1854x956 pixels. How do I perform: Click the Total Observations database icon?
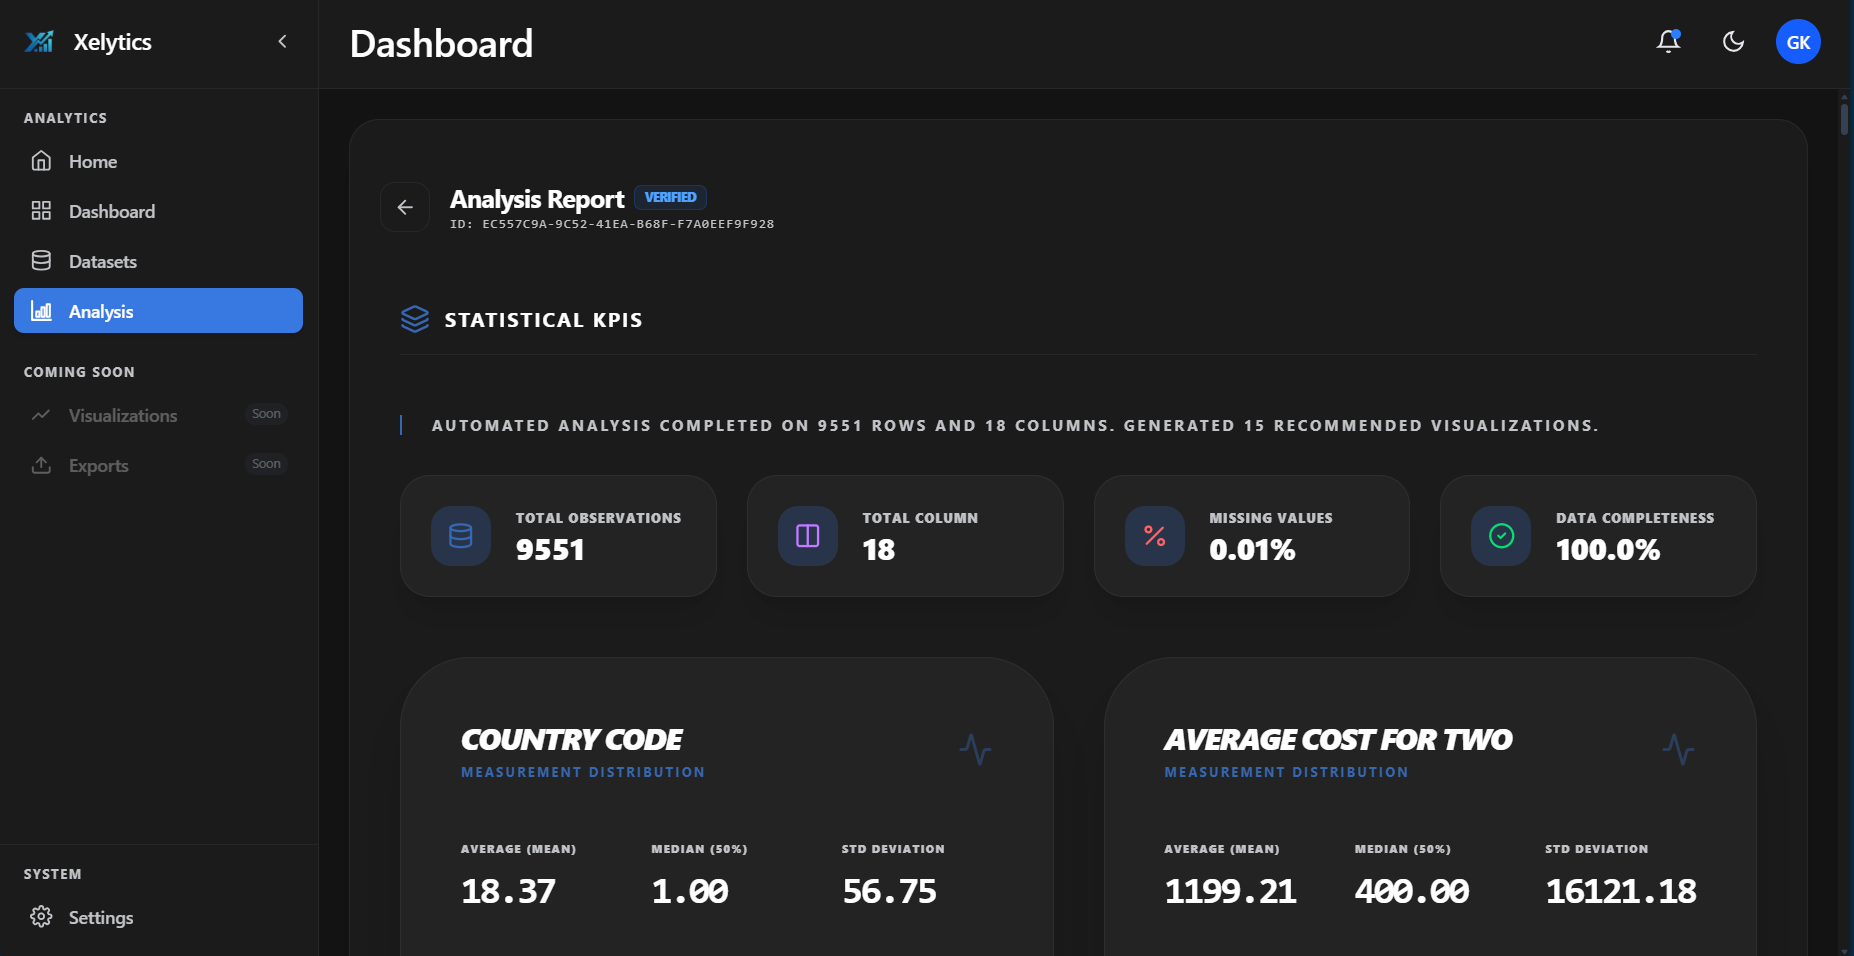[460, 536]
